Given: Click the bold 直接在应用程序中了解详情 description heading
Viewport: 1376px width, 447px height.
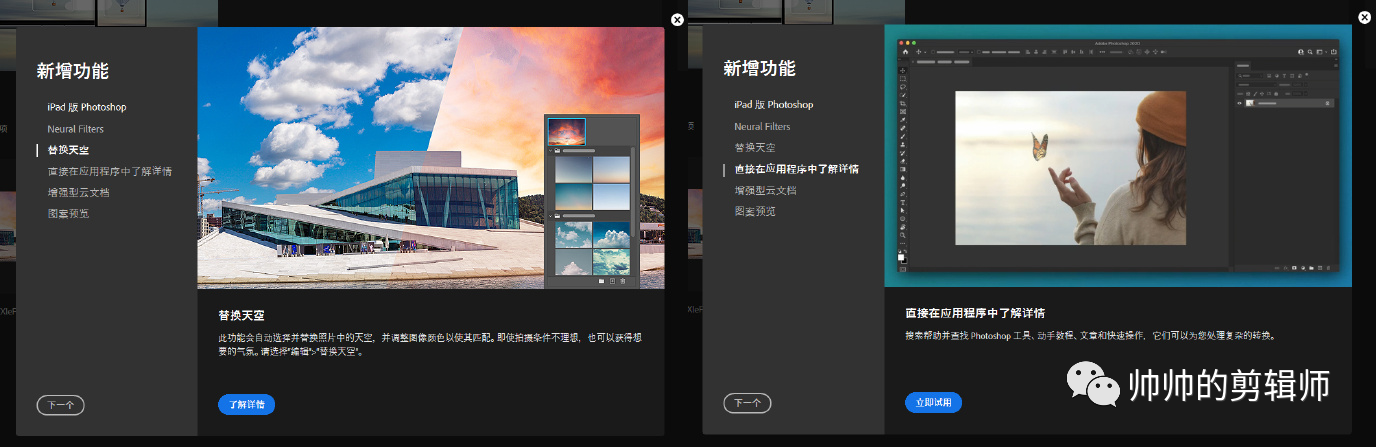Looking at the screenshot, I should point(975,313).
